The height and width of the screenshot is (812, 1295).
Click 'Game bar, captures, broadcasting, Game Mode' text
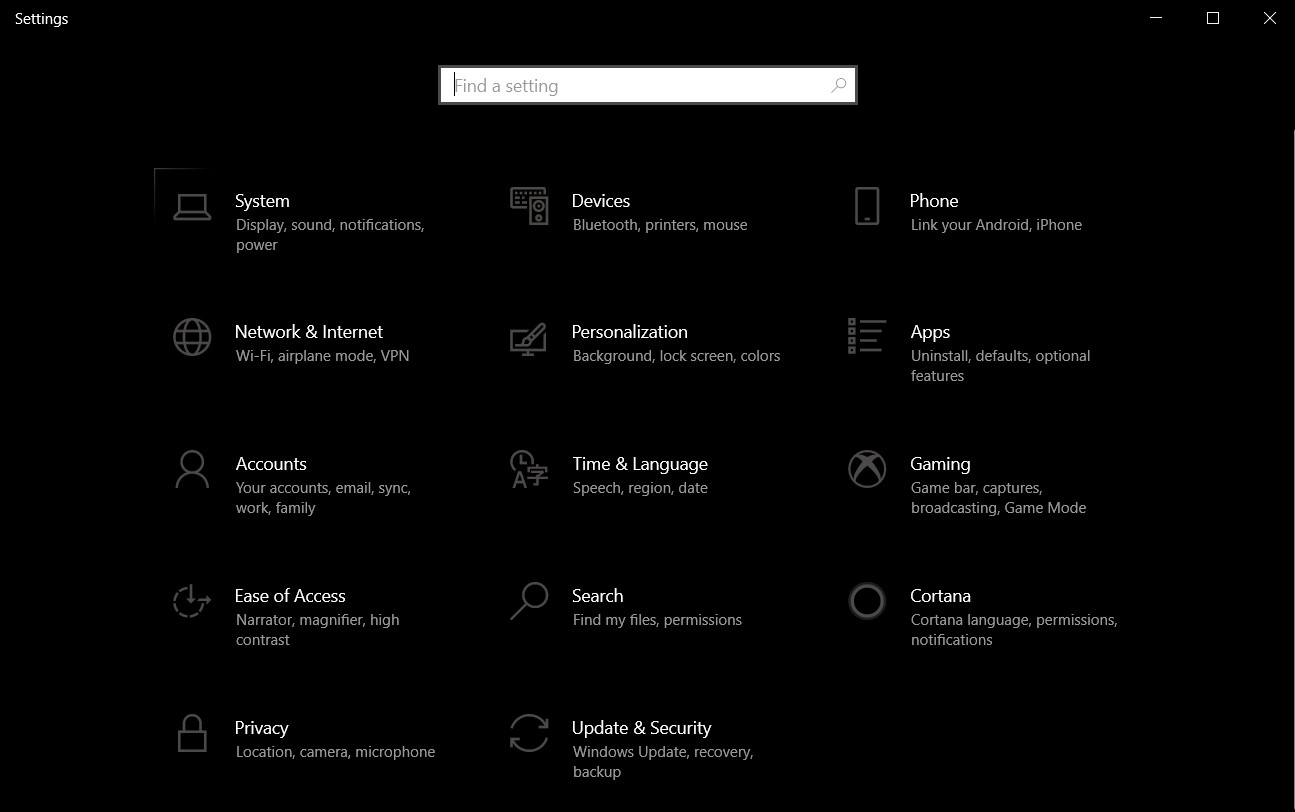(998, 498)
